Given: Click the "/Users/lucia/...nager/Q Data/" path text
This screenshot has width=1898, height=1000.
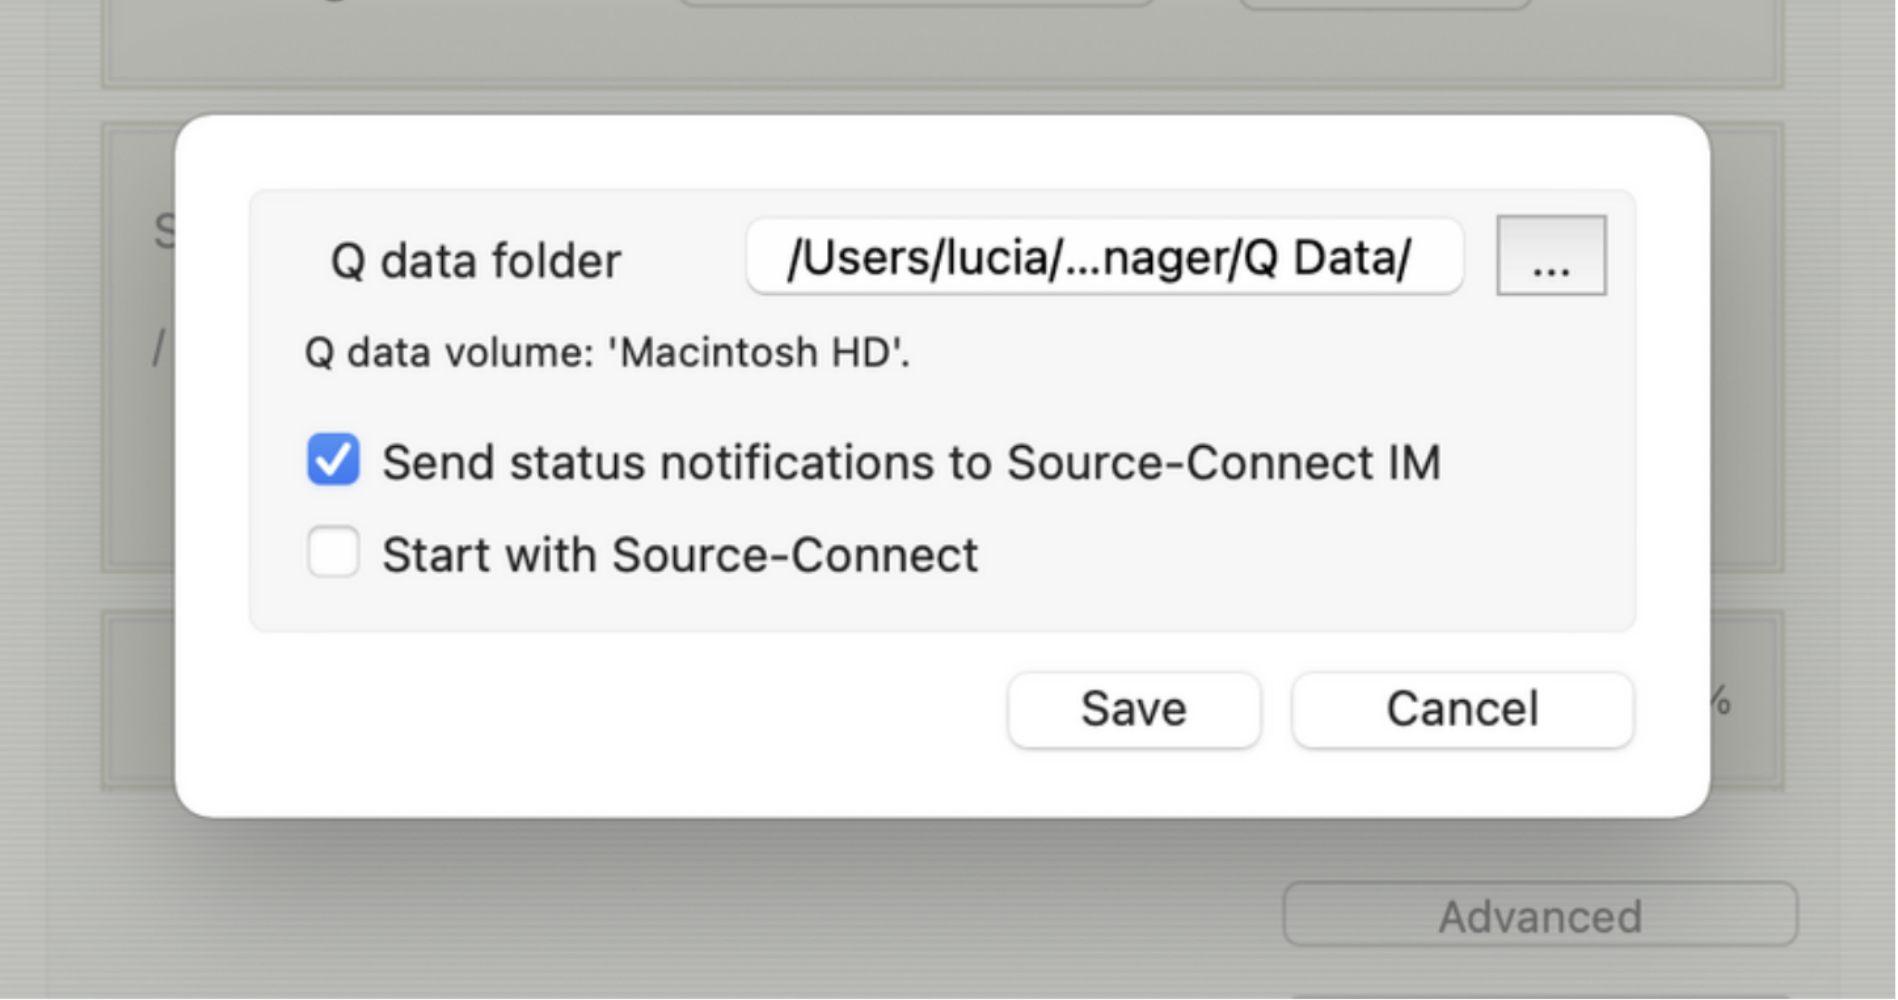Looking at the screenshot, I should point(1099,258).
